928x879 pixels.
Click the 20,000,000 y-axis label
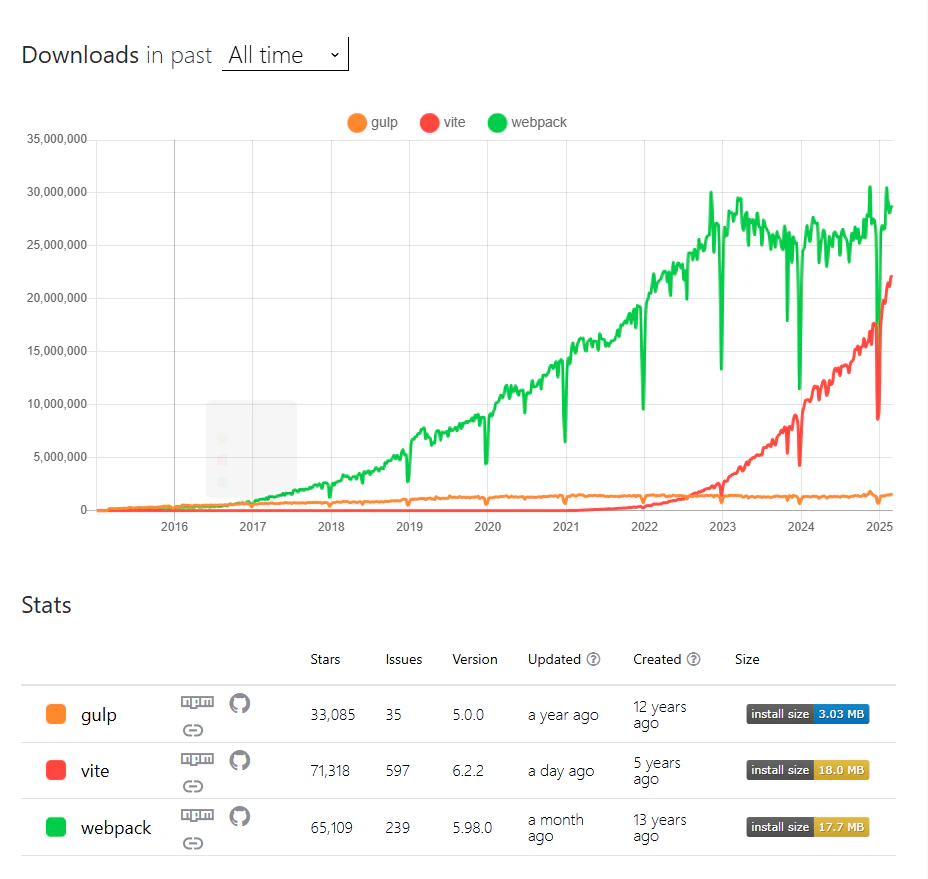pos(57,298)
